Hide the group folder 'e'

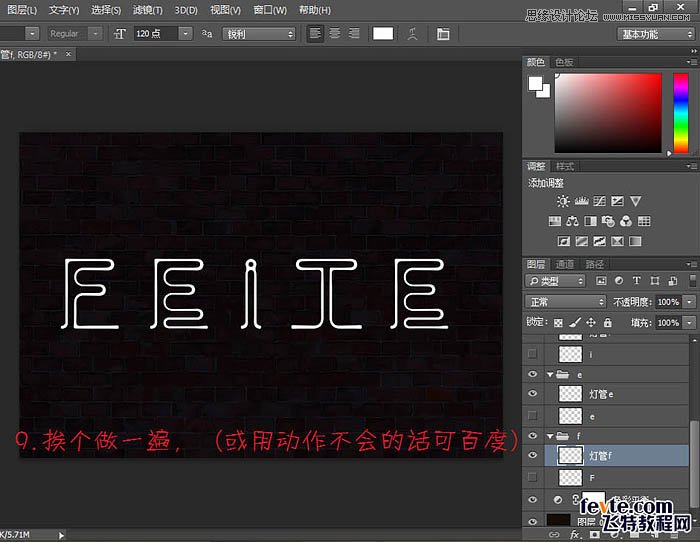tap(533, 374)
